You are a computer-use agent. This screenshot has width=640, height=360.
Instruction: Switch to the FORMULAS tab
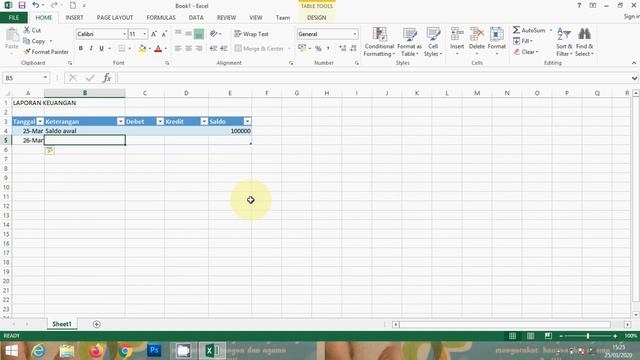coord(161,18)
